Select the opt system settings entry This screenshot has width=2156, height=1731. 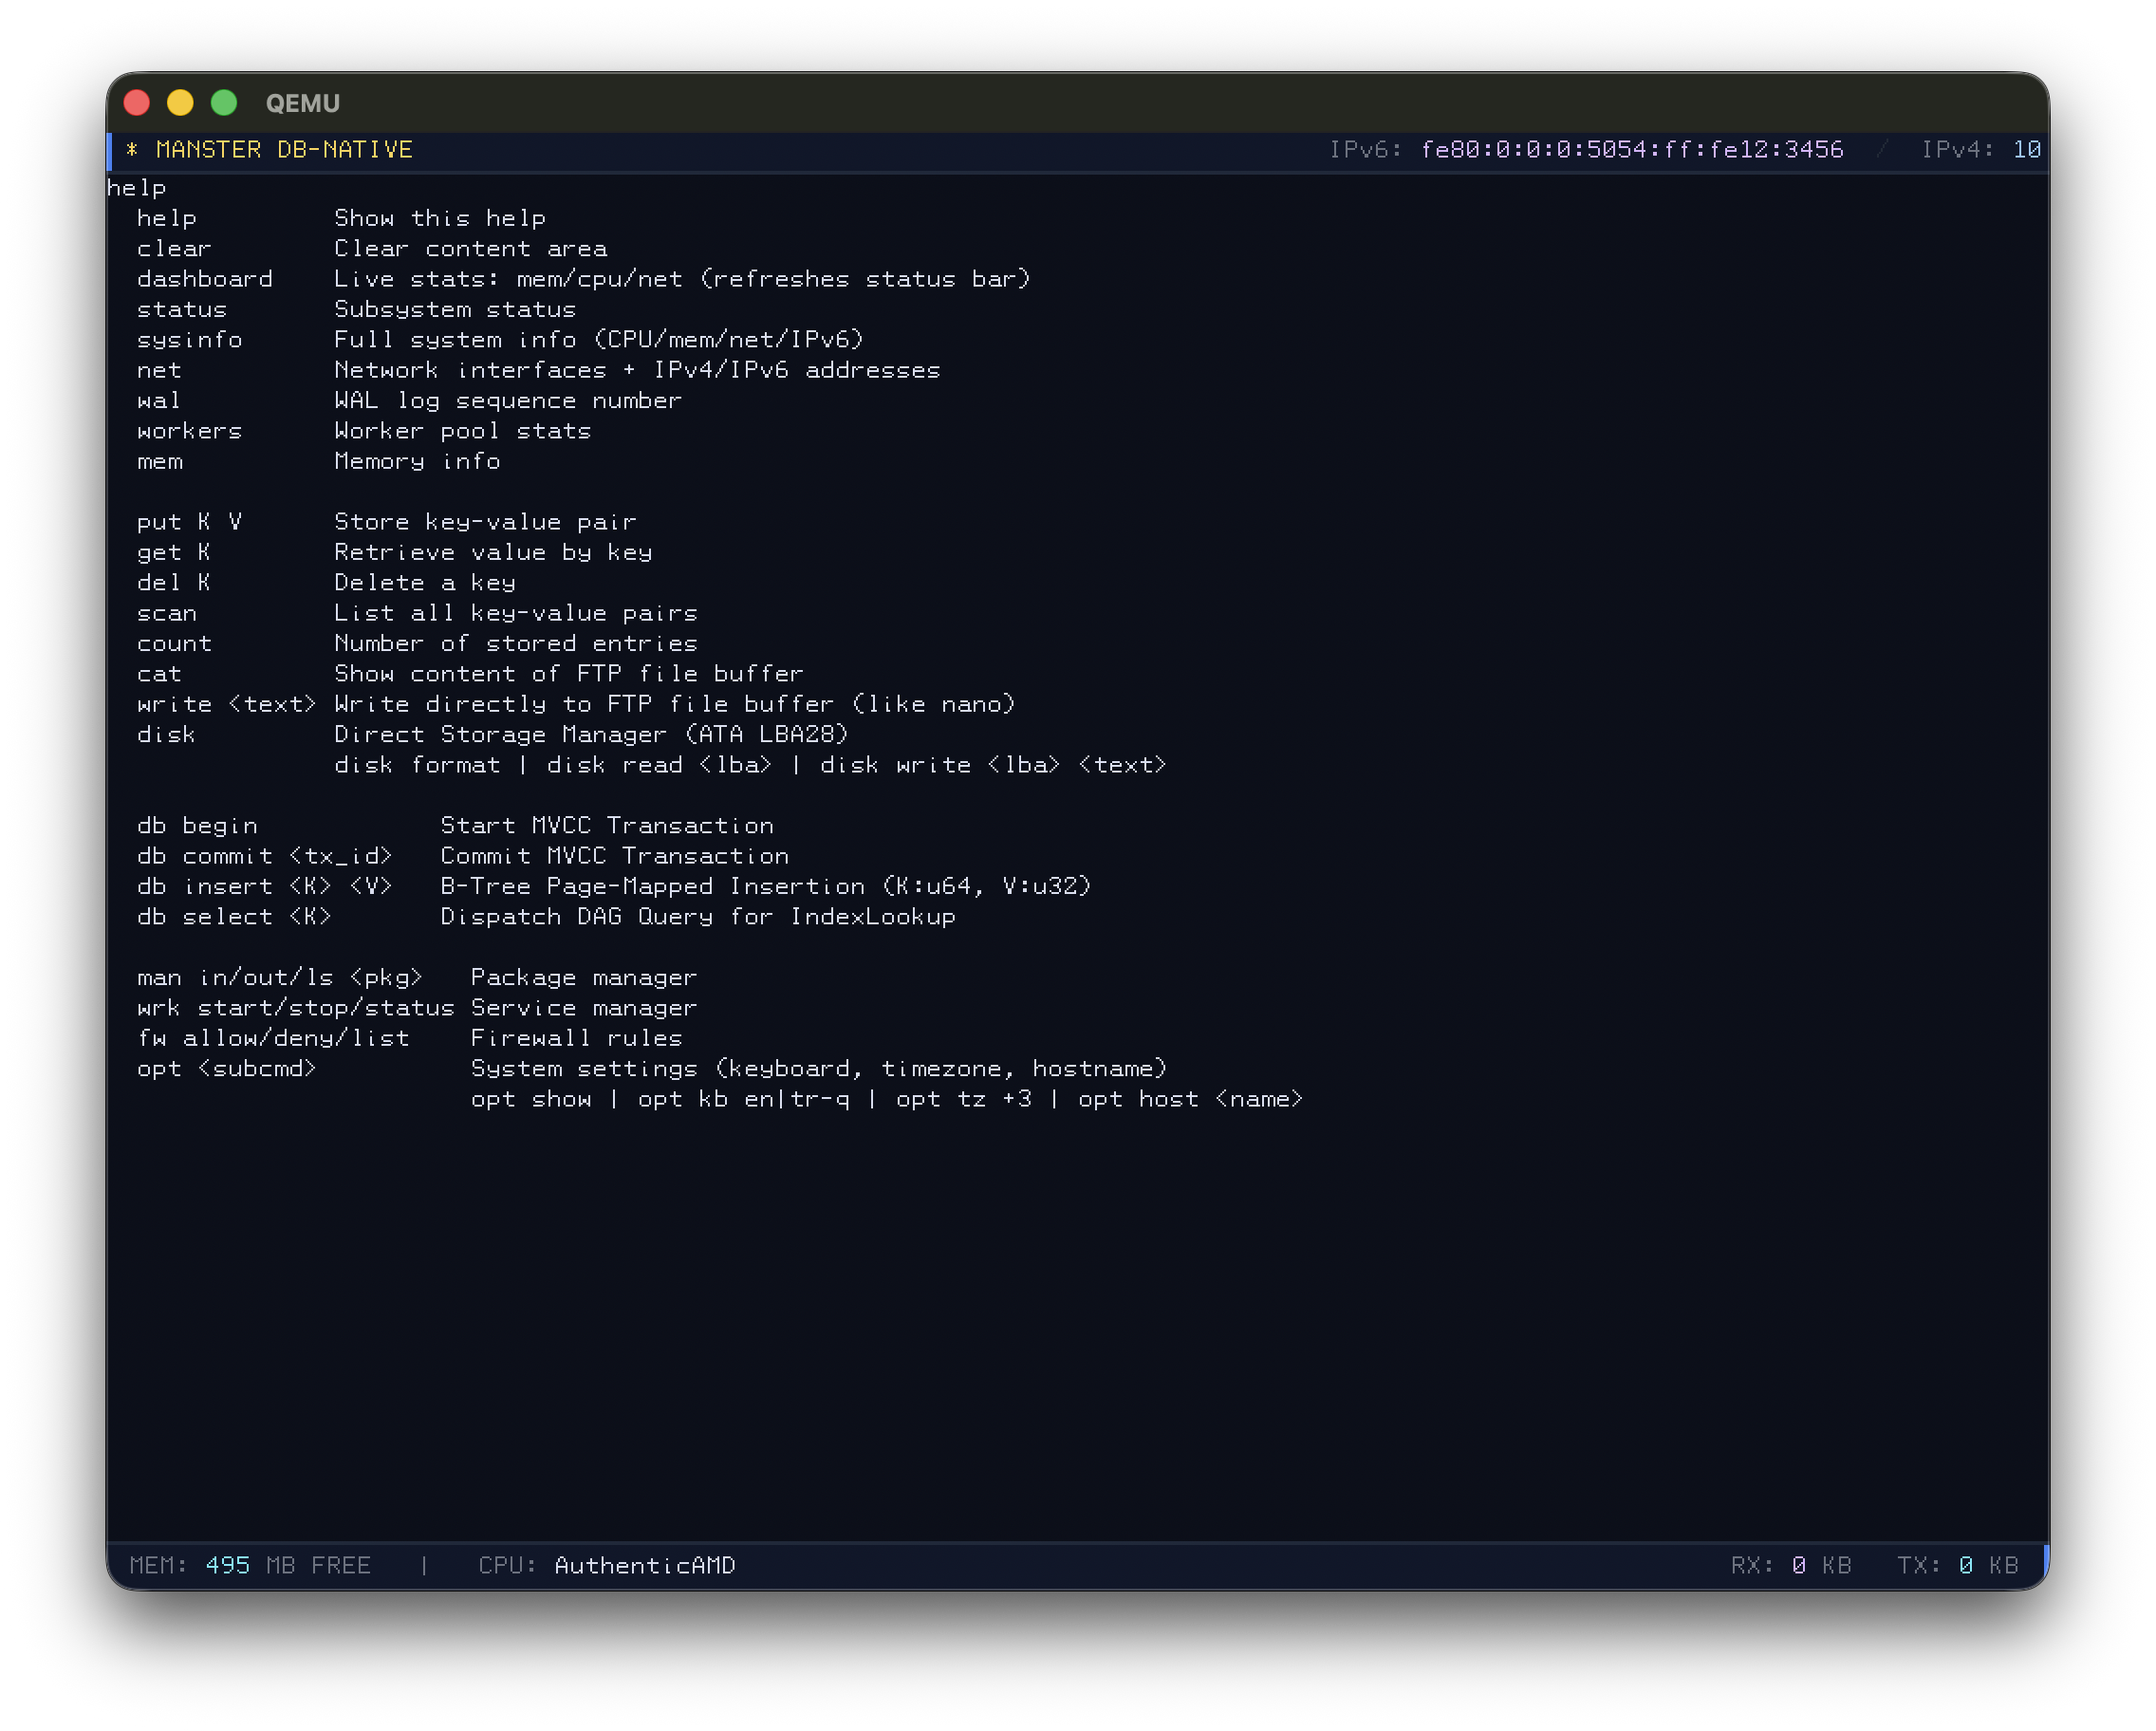tap(227, 1068)
